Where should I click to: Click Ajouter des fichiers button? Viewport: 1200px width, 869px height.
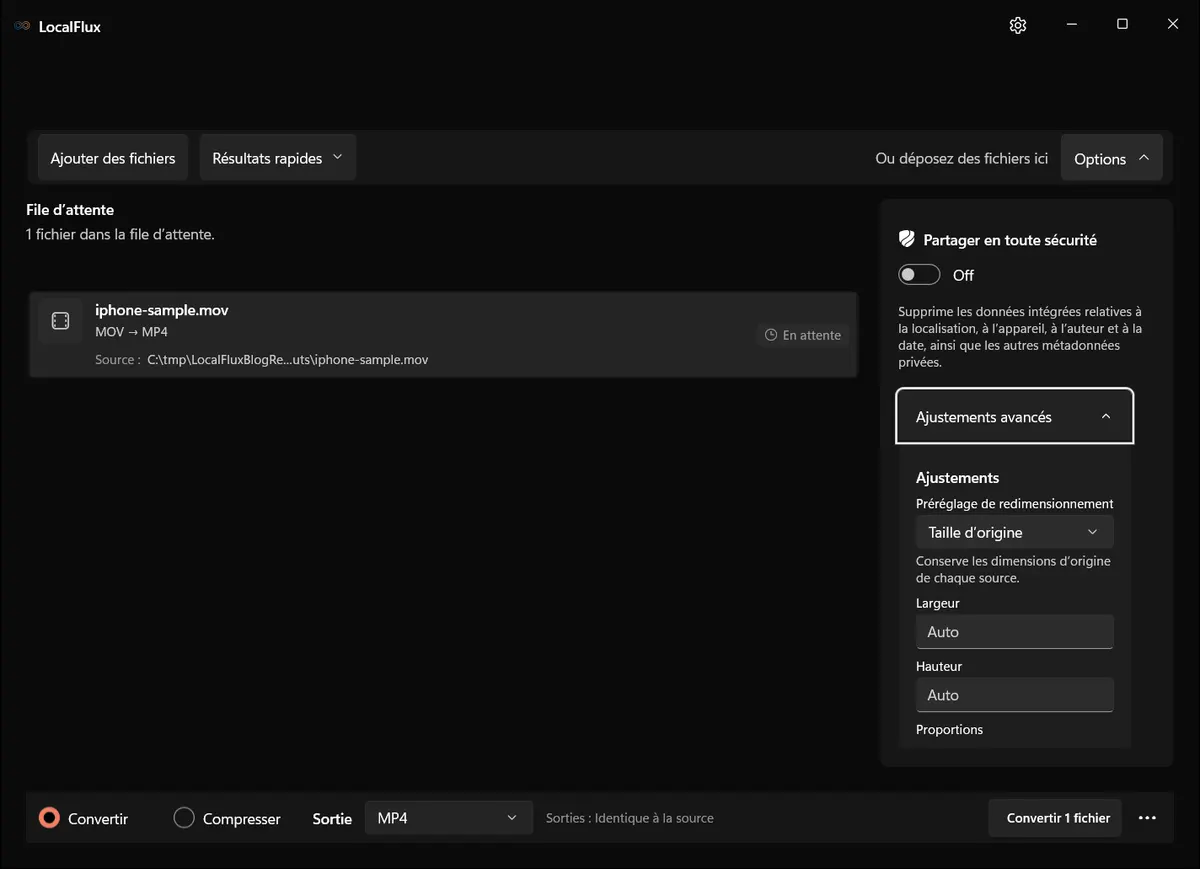coord(113,158)
